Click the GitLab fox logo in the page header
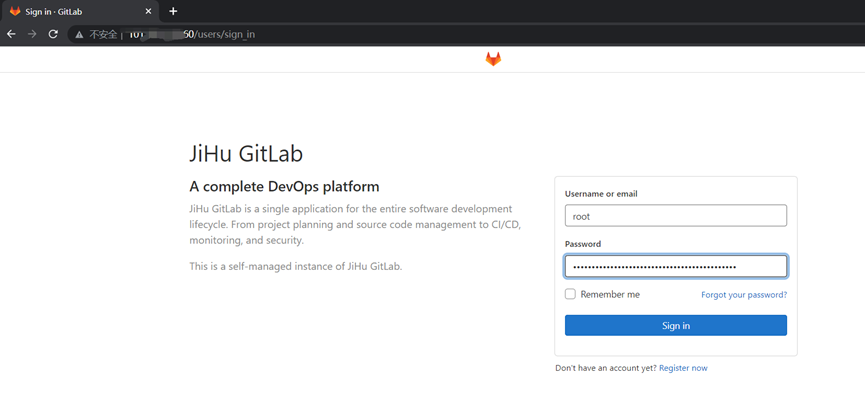The height and width of the screenshot is (410, 865). click(493, 59)
